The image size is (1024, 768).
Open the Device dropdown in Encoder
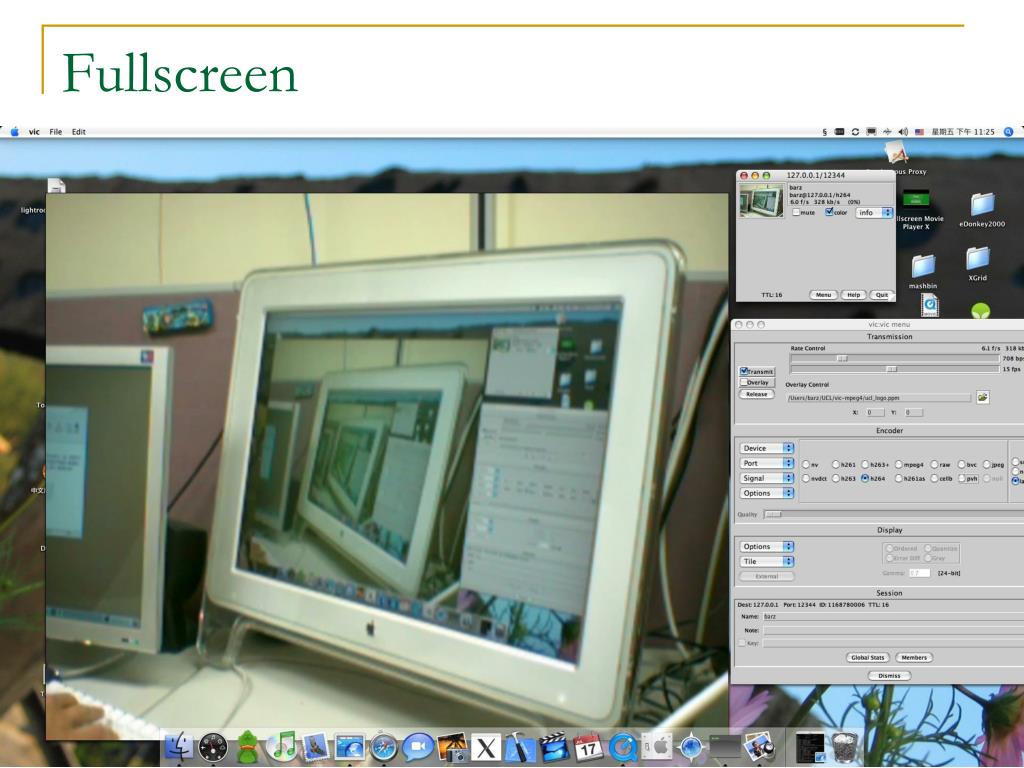coord(767,448)
